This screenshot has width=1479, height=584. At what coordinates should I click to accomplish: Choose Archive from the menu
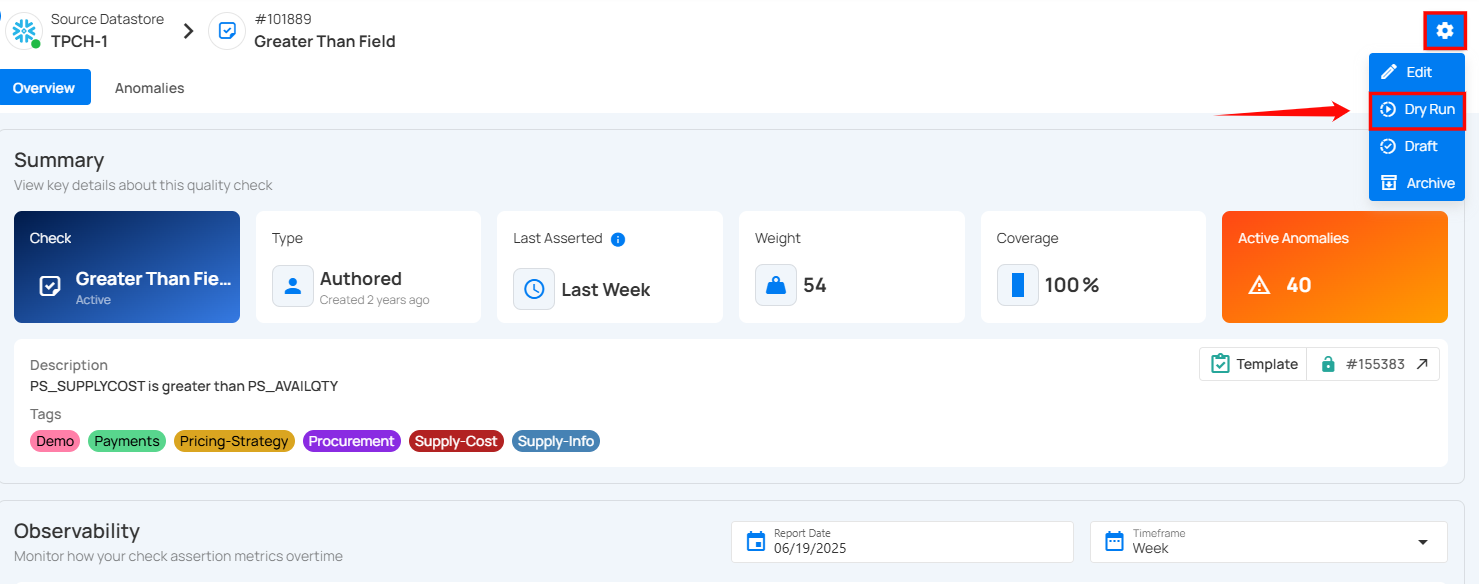pos(1416,183)
